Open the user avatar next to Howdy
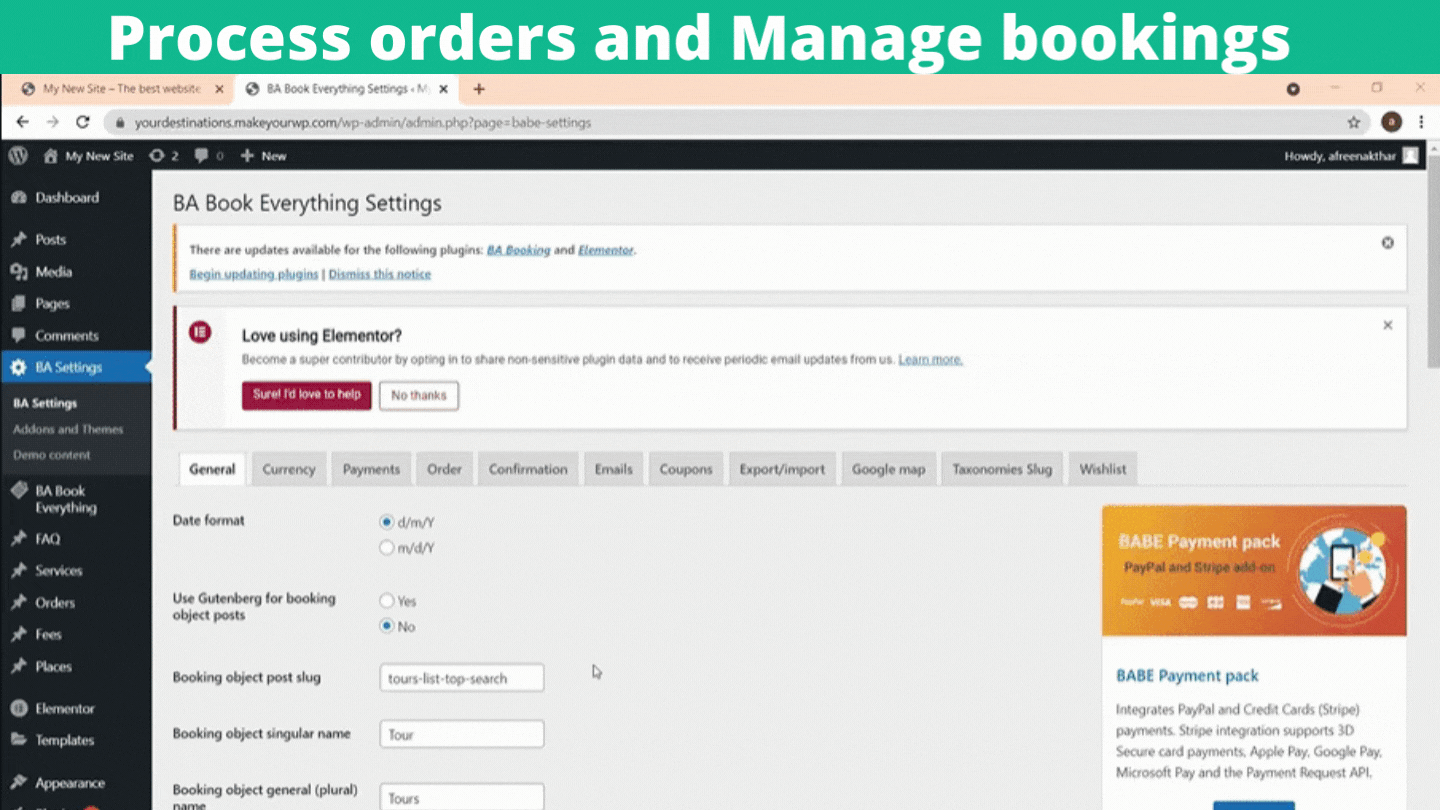Image resolution: width=1440 pixels, height=810 pixels. [1410, 156]
